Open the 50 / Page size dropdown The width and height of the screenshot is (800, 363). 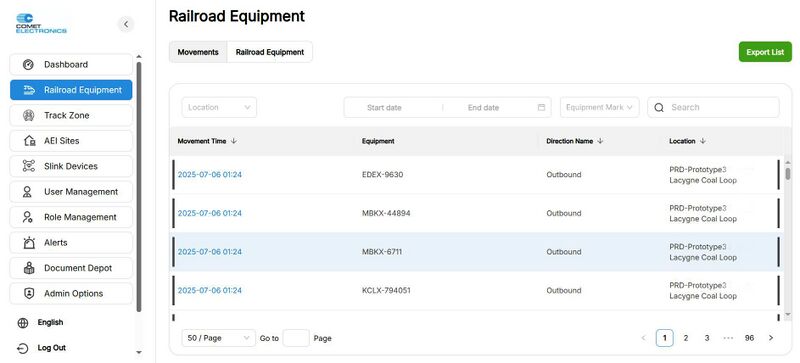click(218, 338)
